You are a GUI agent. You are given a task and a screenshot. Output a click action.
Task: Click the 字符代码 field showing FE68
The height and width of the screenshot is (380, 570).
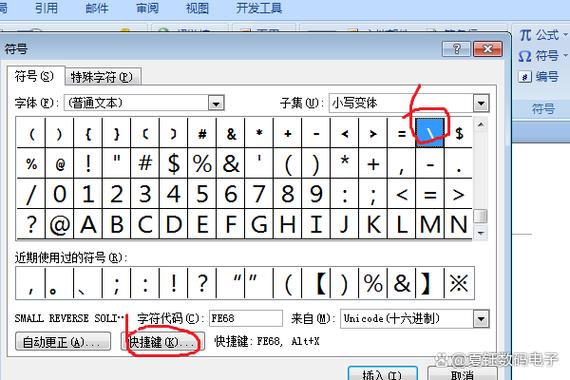(x=246, y=319)
